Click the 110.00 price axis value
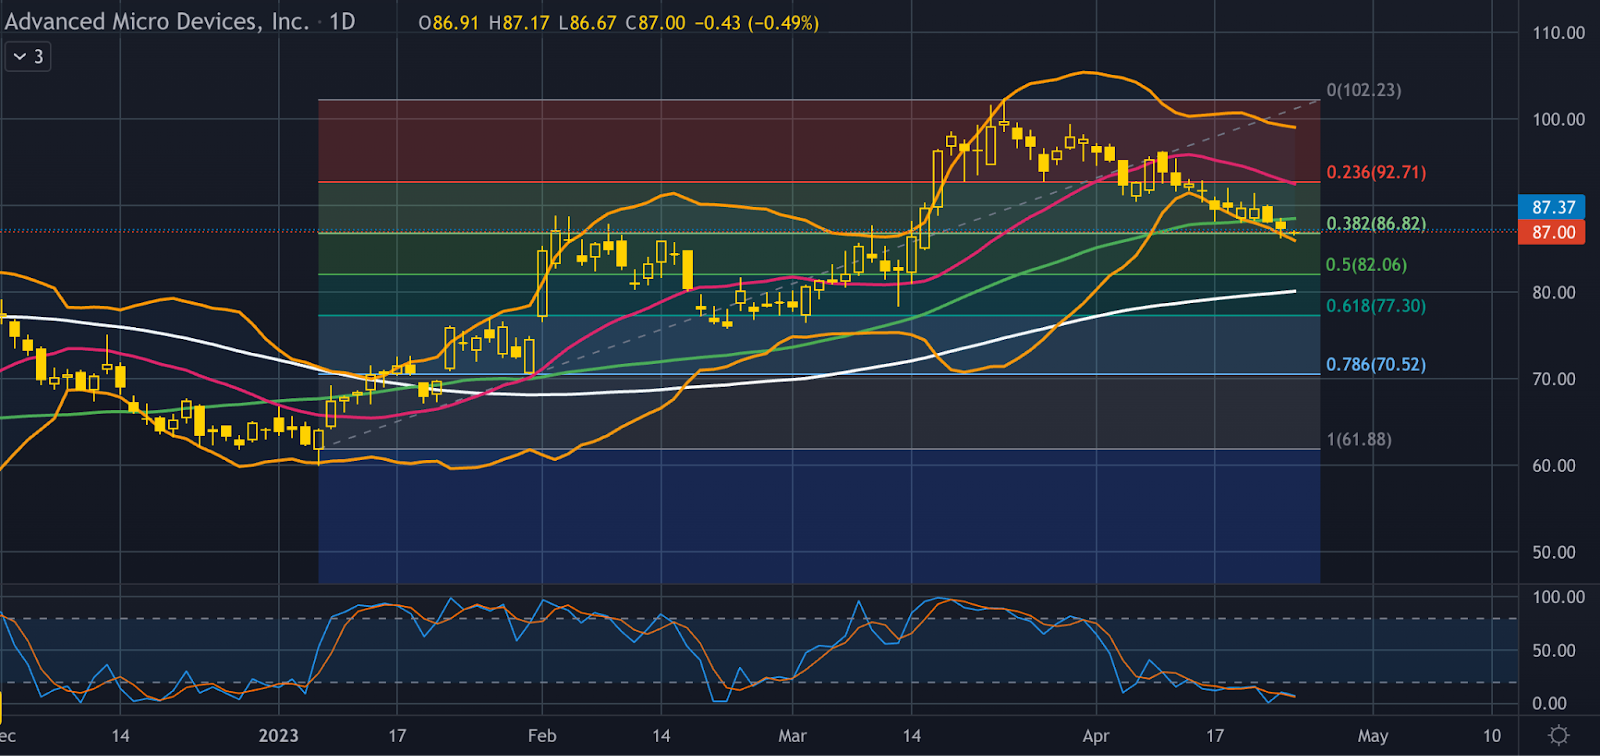 [1558, 33]
